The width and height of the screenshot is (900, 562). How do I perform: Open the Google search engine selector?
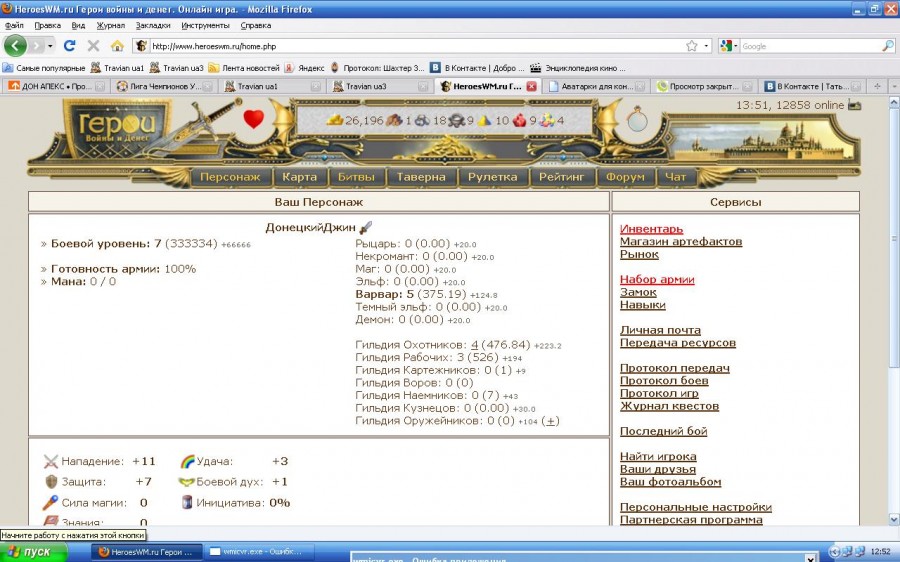pos(729,46)
